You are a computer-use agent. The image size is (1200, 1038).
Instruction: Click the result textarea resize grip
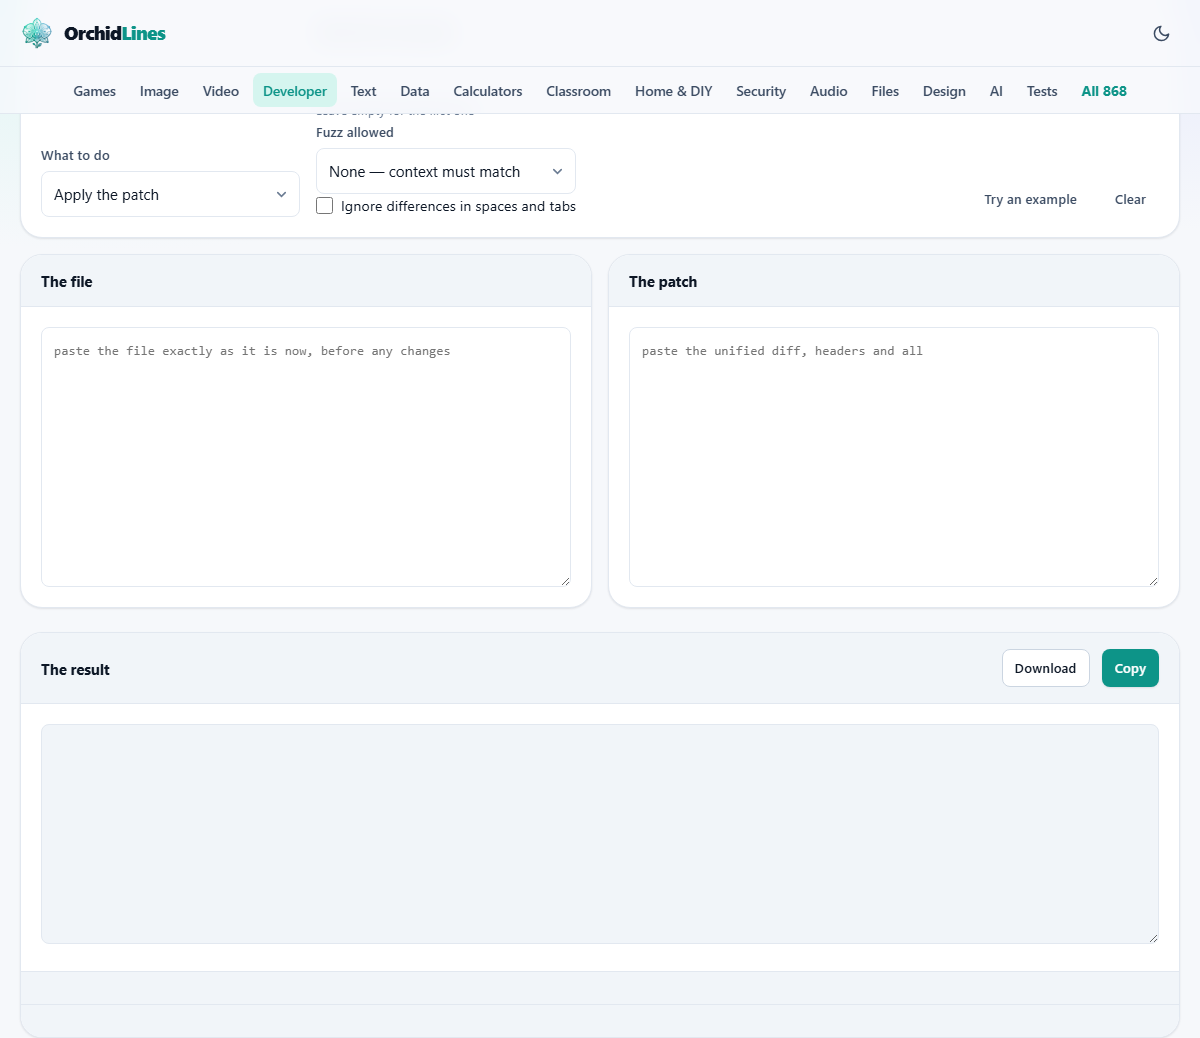1153,938
